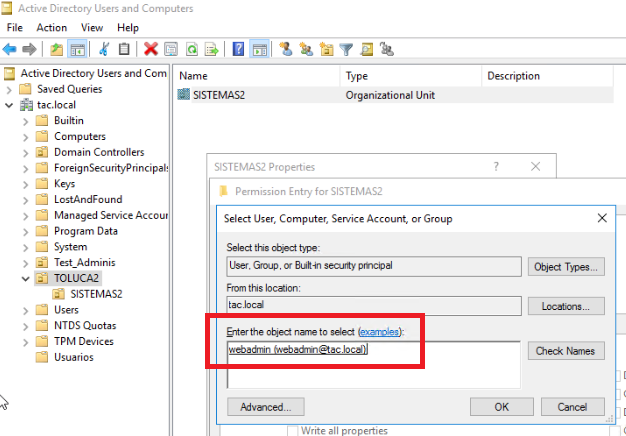Click the up one level folder icon
This screenshot has width=626, height=436.
coord(57,48)
